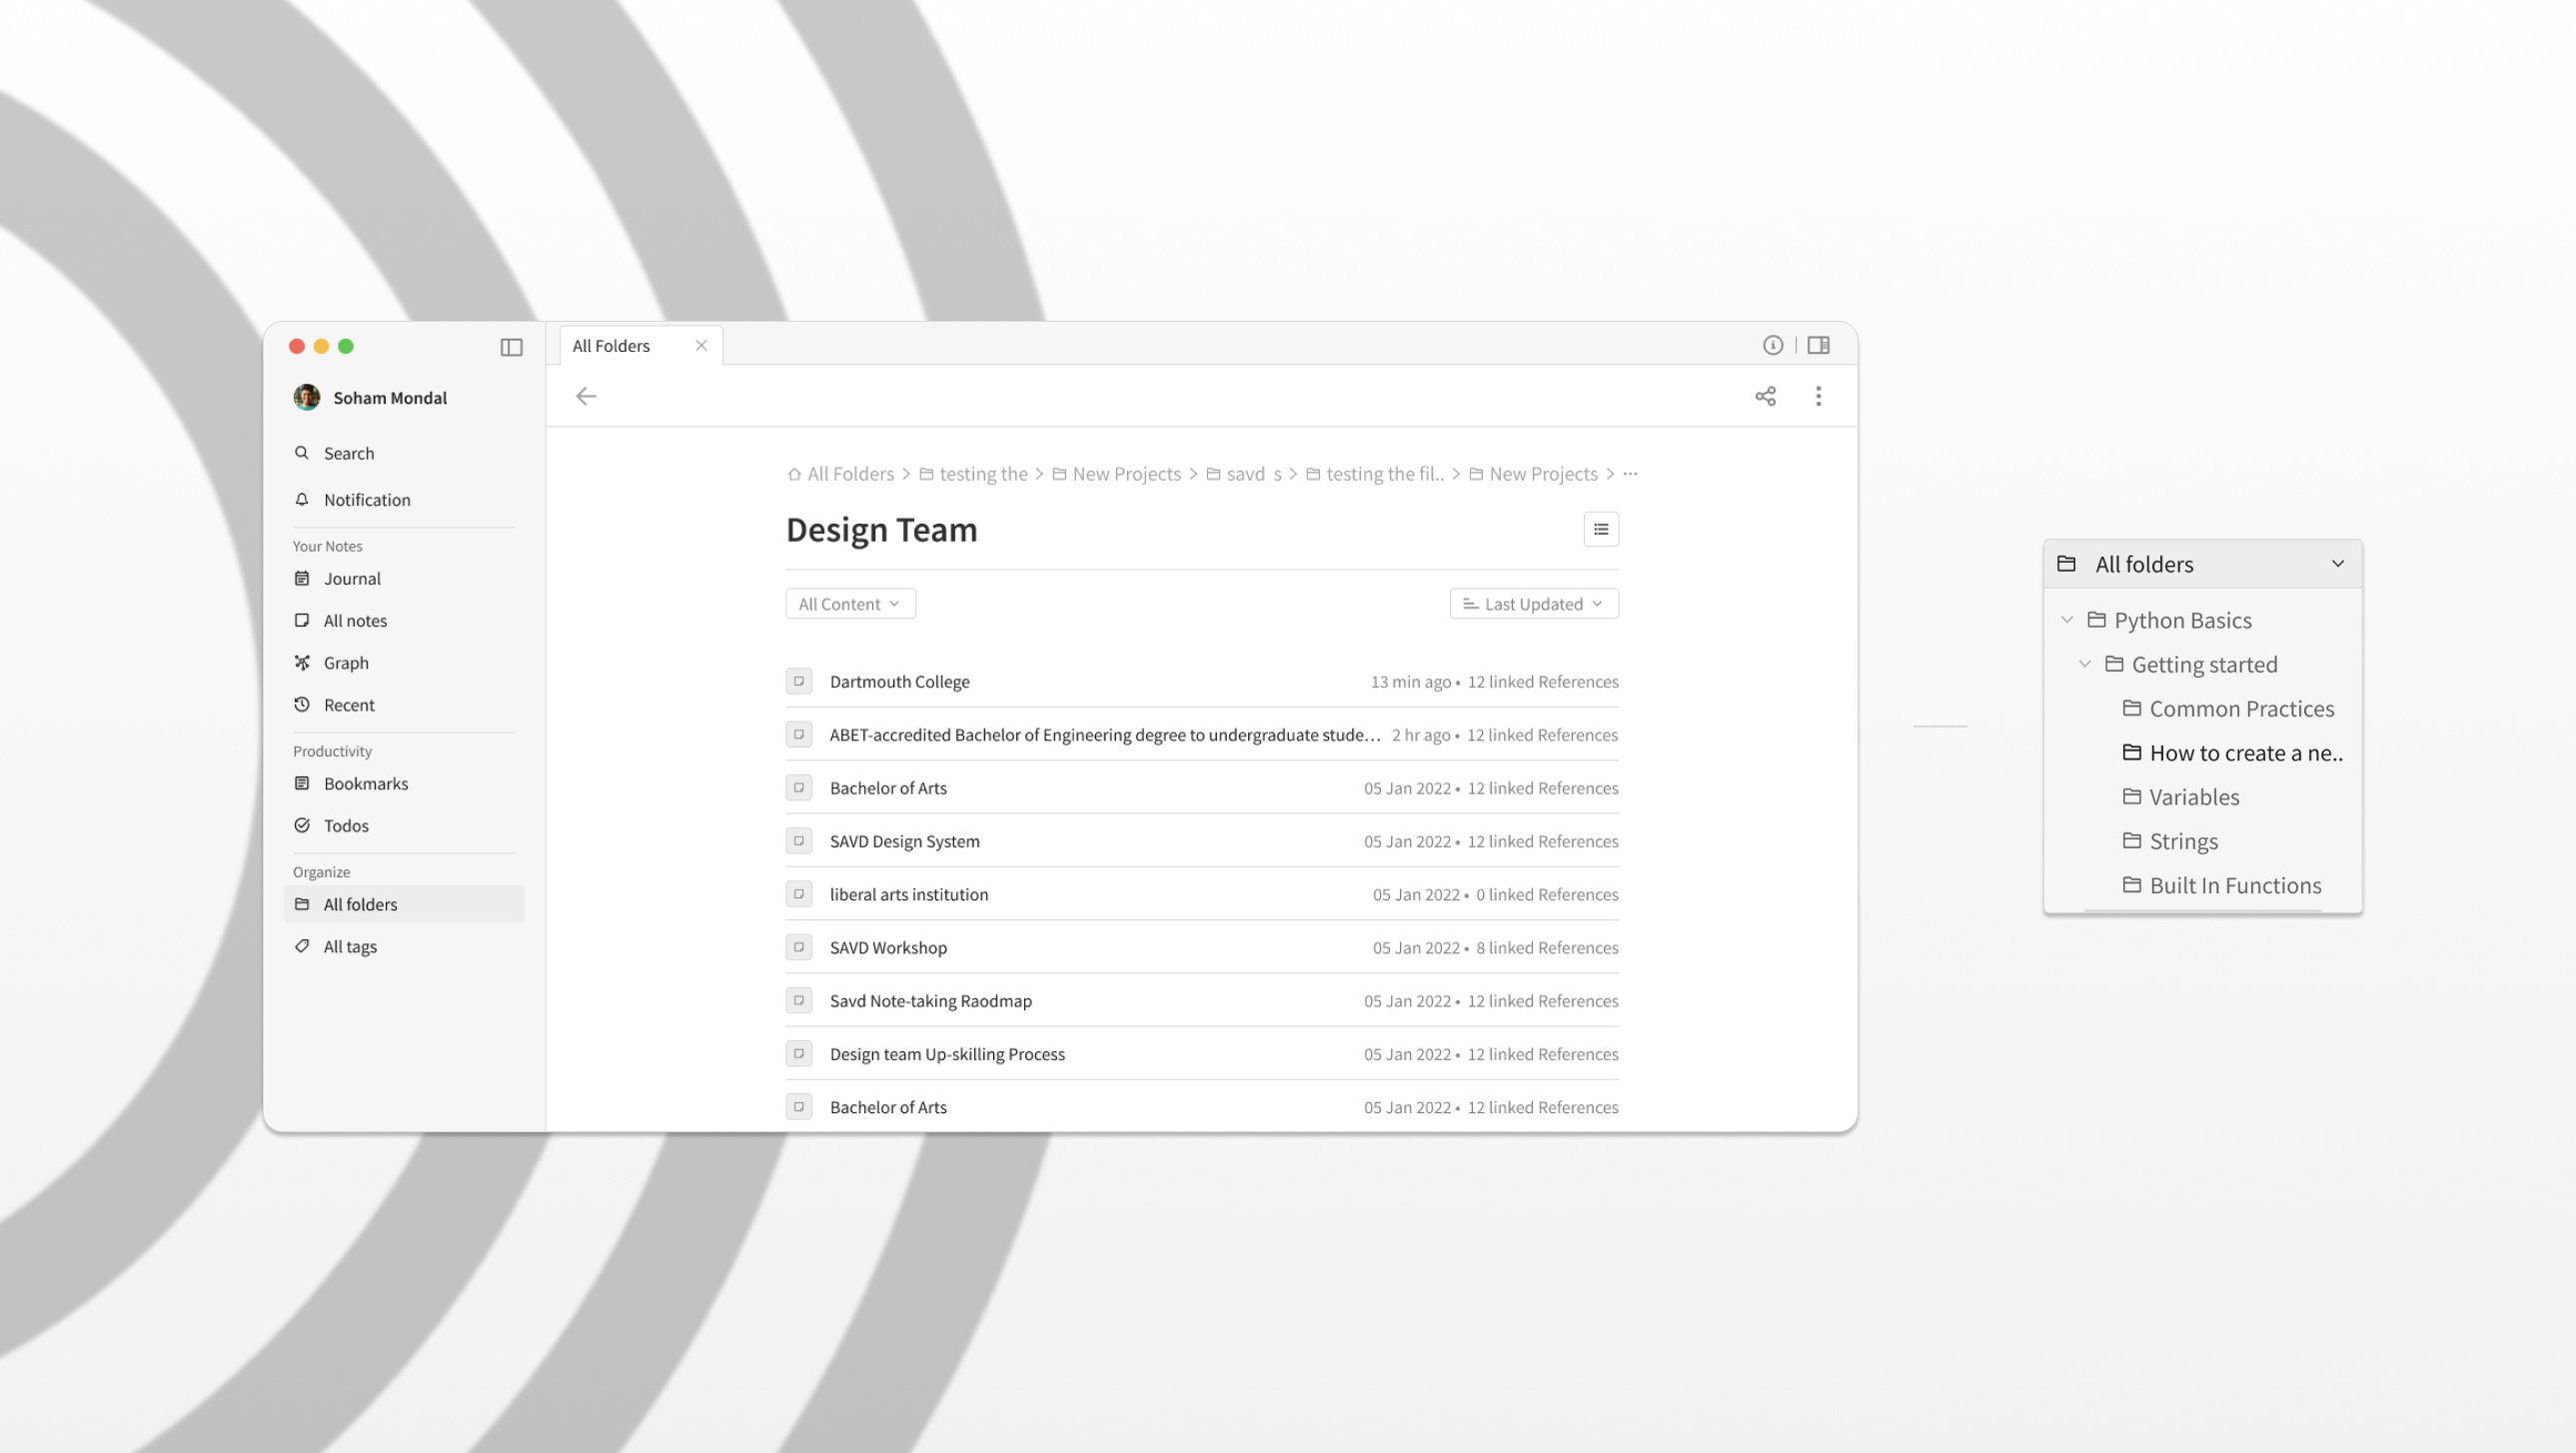This screenshot has width=2576, height=1453.
Task: Click the share icon in the toolbar
Action: click(x=1765, y=396)
